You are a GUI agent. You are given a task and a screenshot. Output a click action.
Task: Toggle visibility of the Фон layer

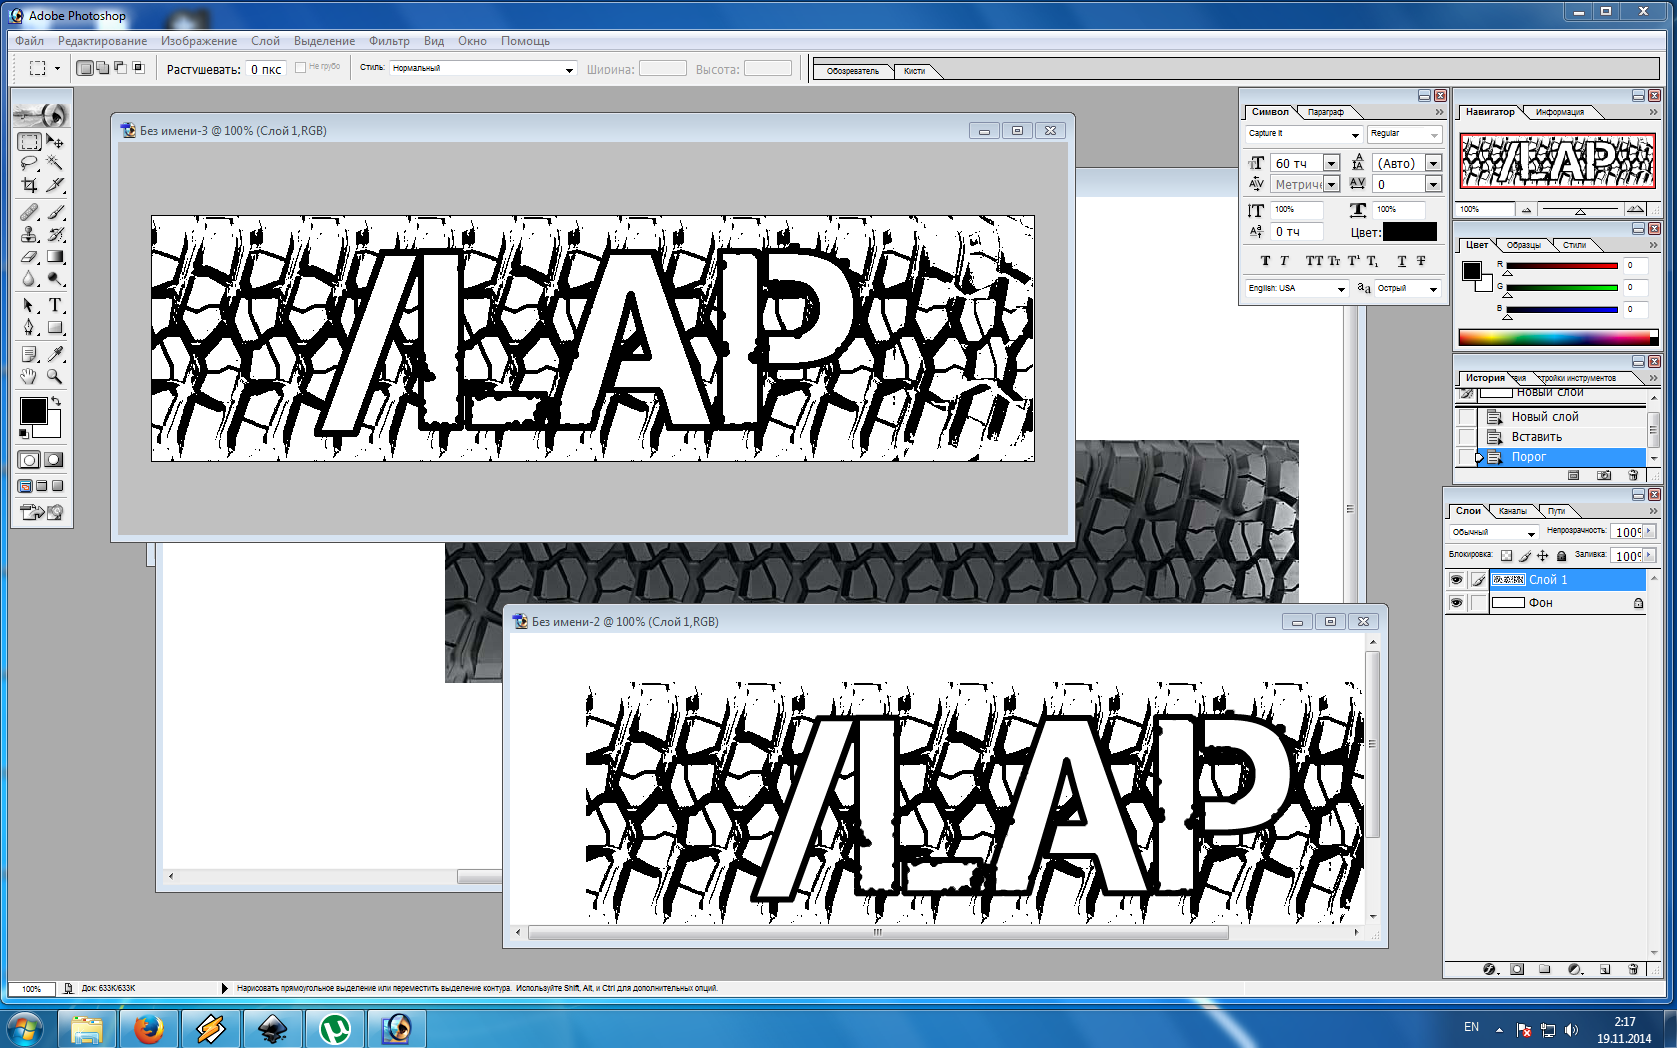pos(1456,603)
